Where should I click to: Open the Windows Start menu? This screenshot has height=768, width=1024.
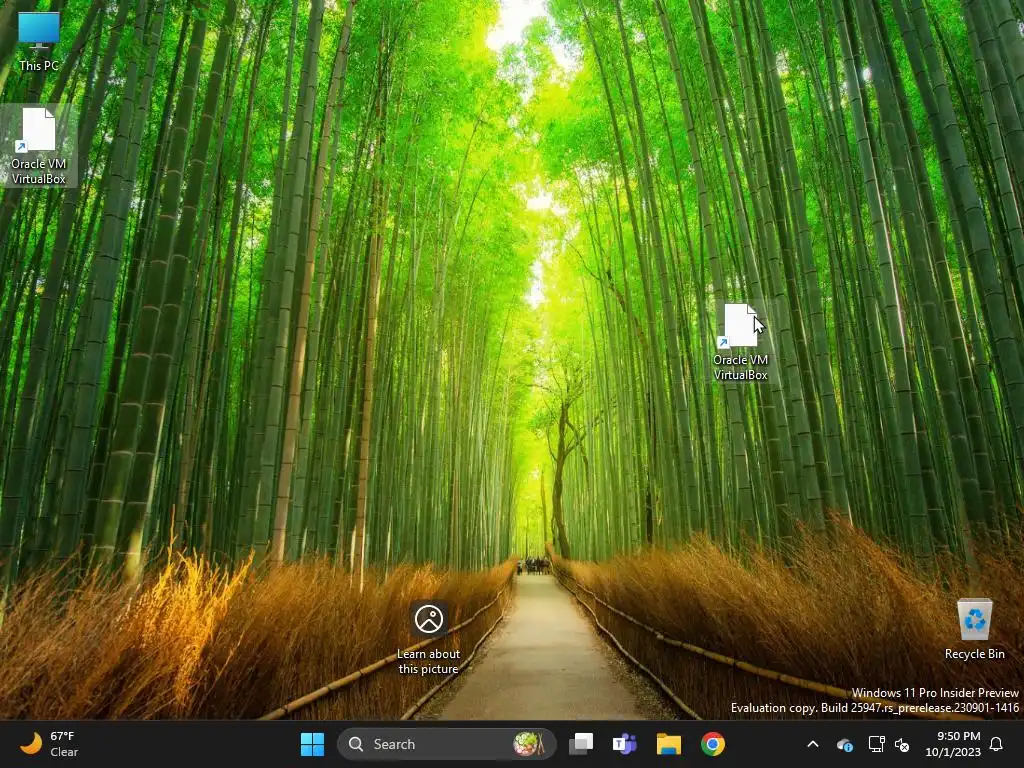tap(312, 744)
